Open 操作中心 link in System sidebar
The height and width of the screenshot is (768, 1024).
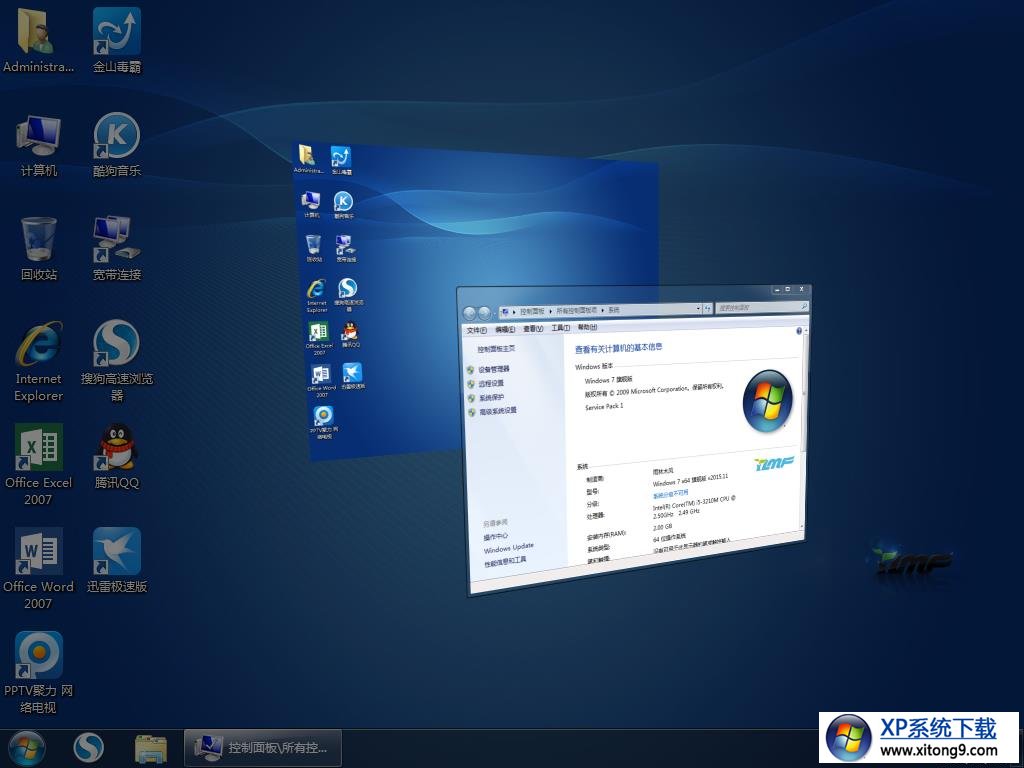pos(496,537)
